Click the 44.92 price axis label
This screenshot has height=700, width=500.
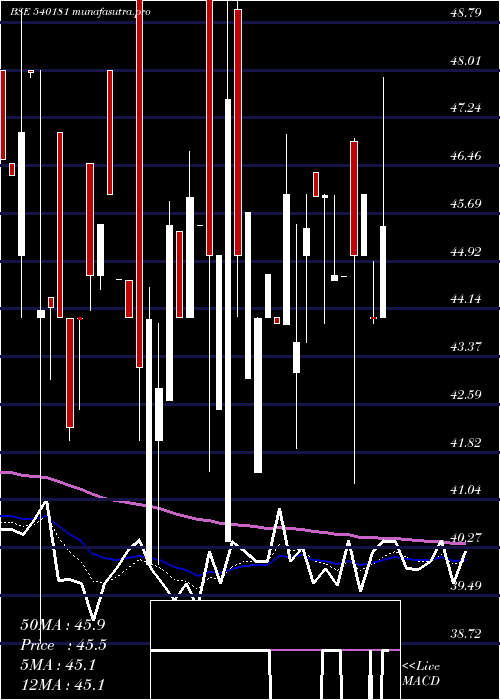tap(467, 251)
